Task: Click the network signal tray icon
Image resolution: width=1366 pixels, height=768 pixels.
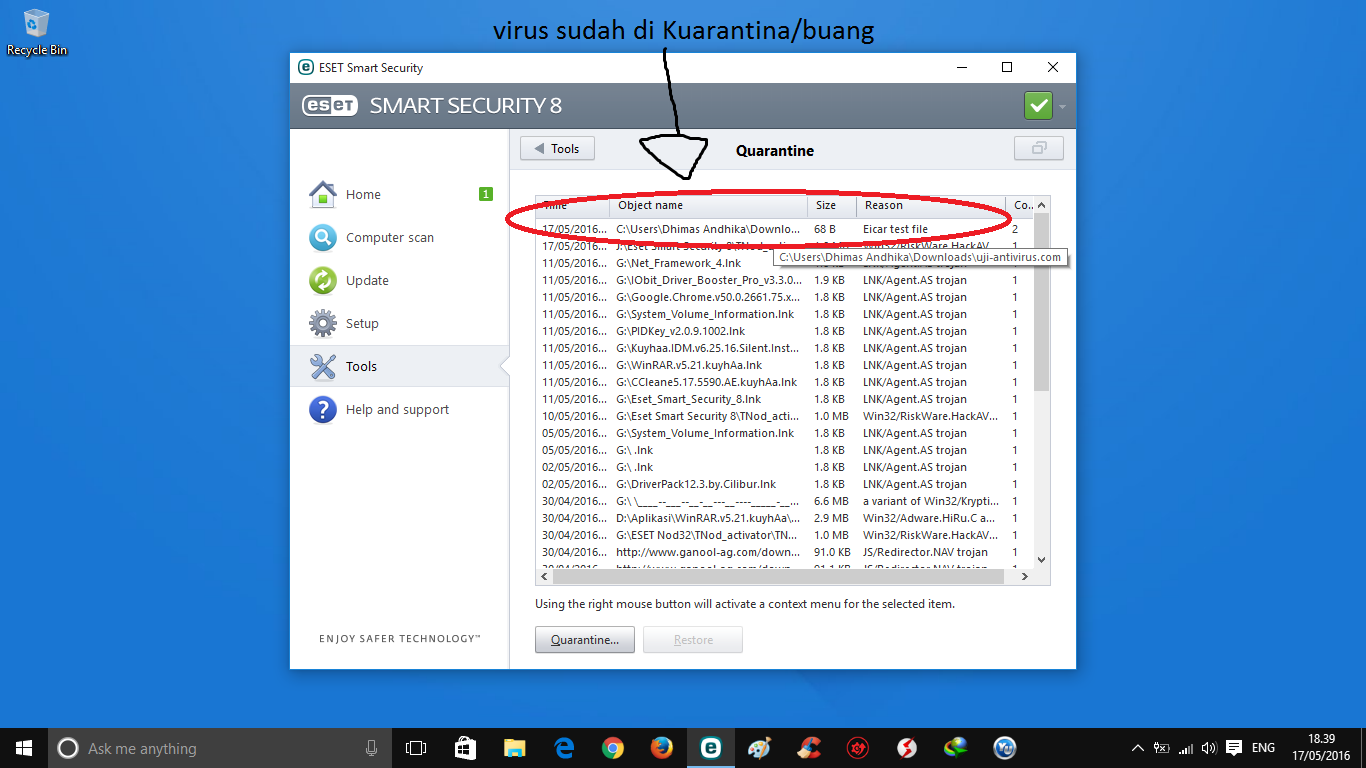Action: (1186, 748)
